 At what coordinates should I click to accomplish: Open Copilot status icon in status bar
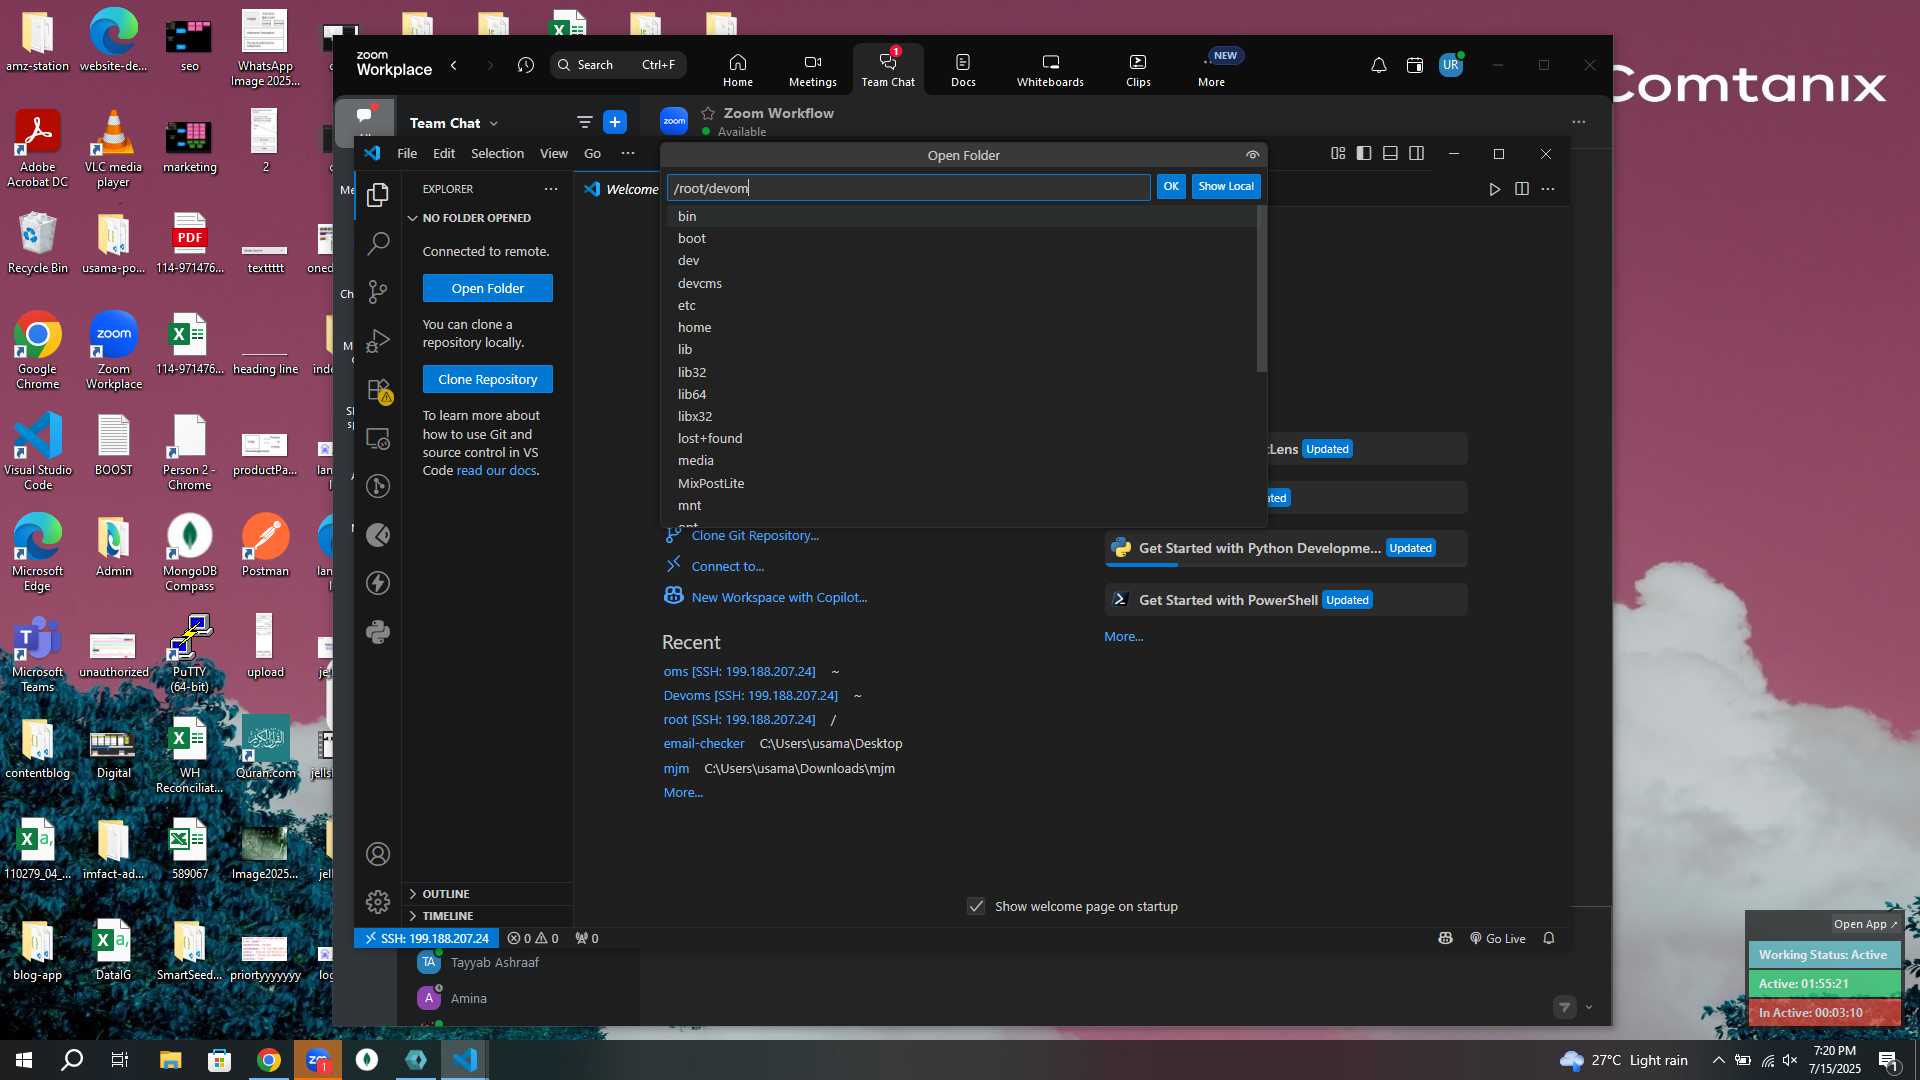(1446, 938)
